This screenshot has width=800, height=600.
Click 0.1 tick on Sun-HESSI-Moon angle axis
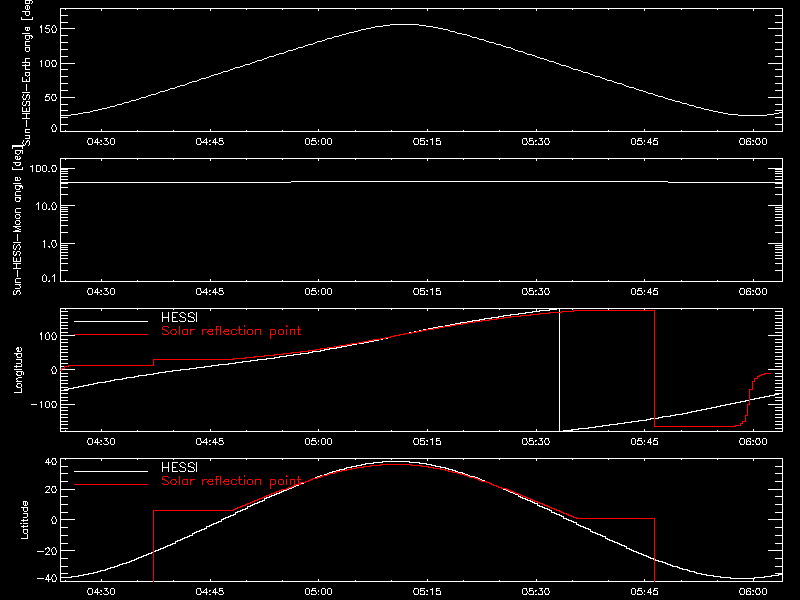tap(51, 278)
